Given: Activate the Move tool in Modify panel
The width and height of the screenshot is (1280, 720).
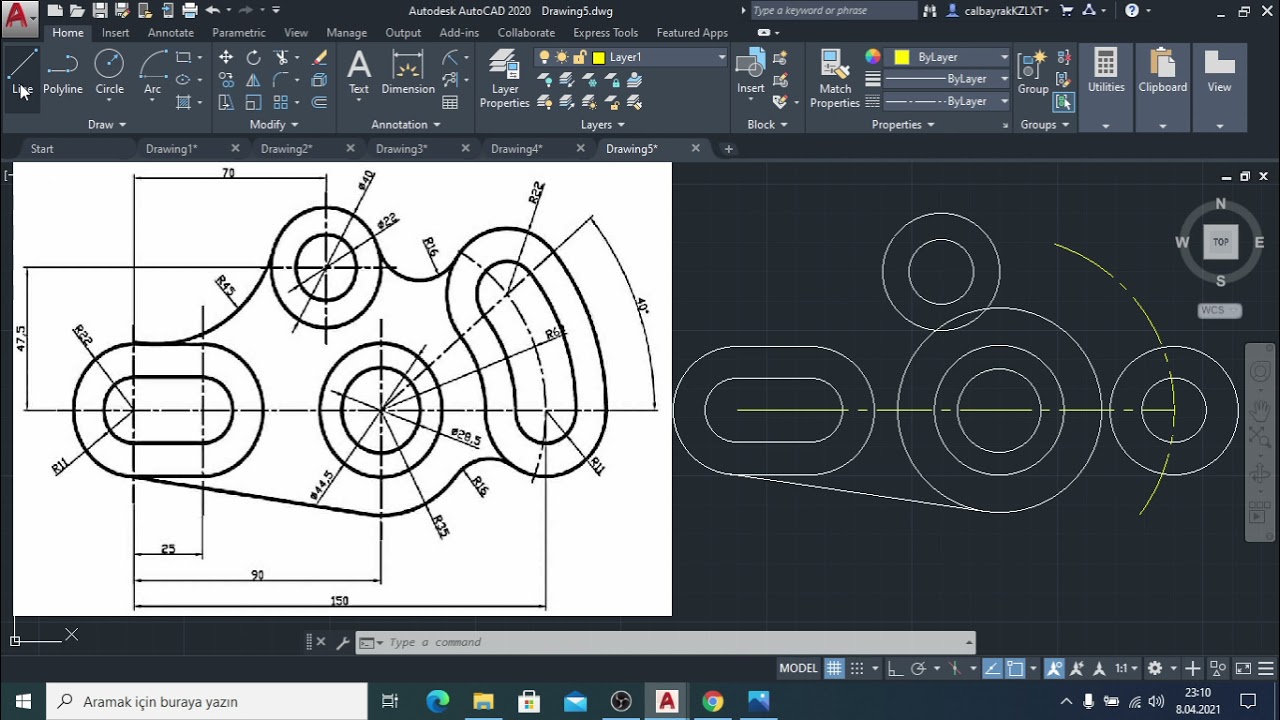Looking at the screenshot, I should click(226, 58).
